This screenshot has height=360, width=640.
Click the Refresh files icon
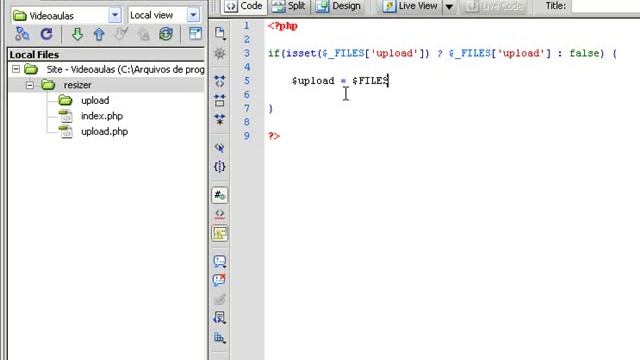[47, 34]
